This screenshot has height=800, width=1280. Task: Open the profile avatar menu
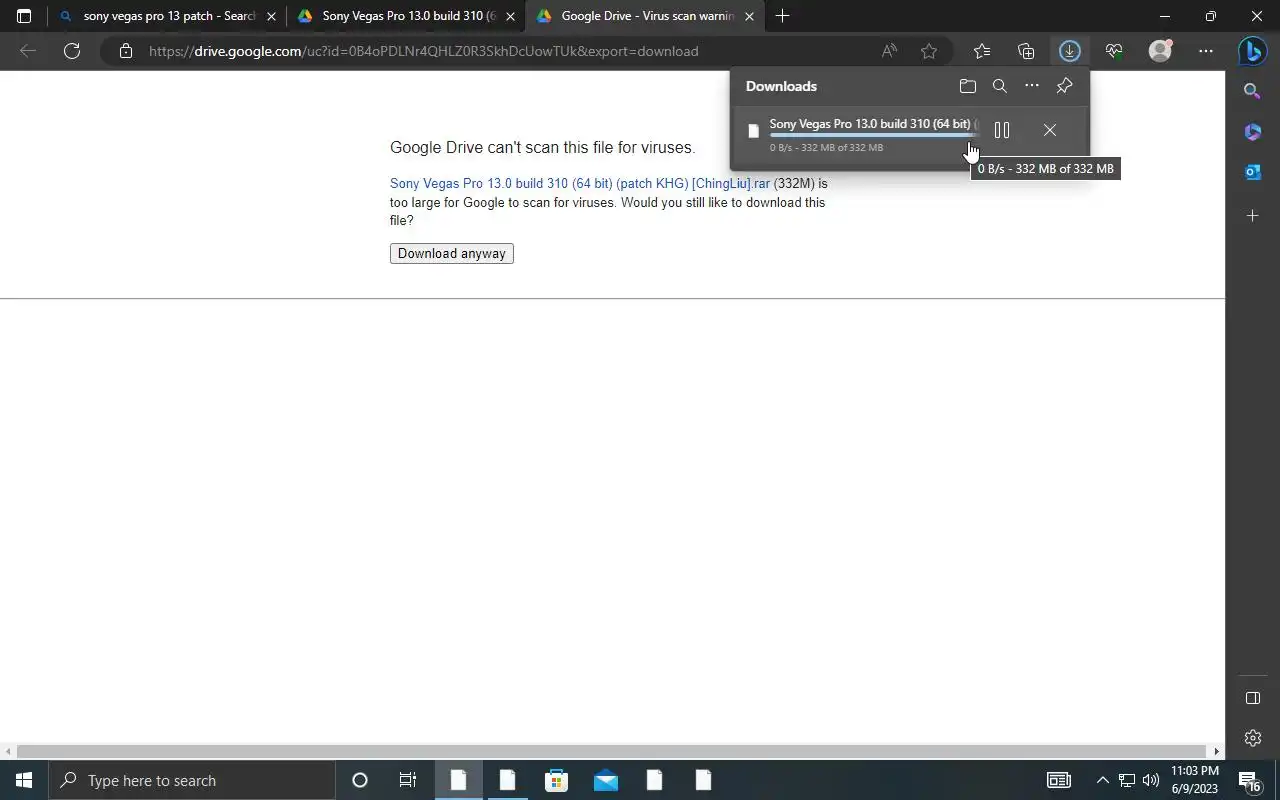pyautogui.click(x=1160, y=51)
